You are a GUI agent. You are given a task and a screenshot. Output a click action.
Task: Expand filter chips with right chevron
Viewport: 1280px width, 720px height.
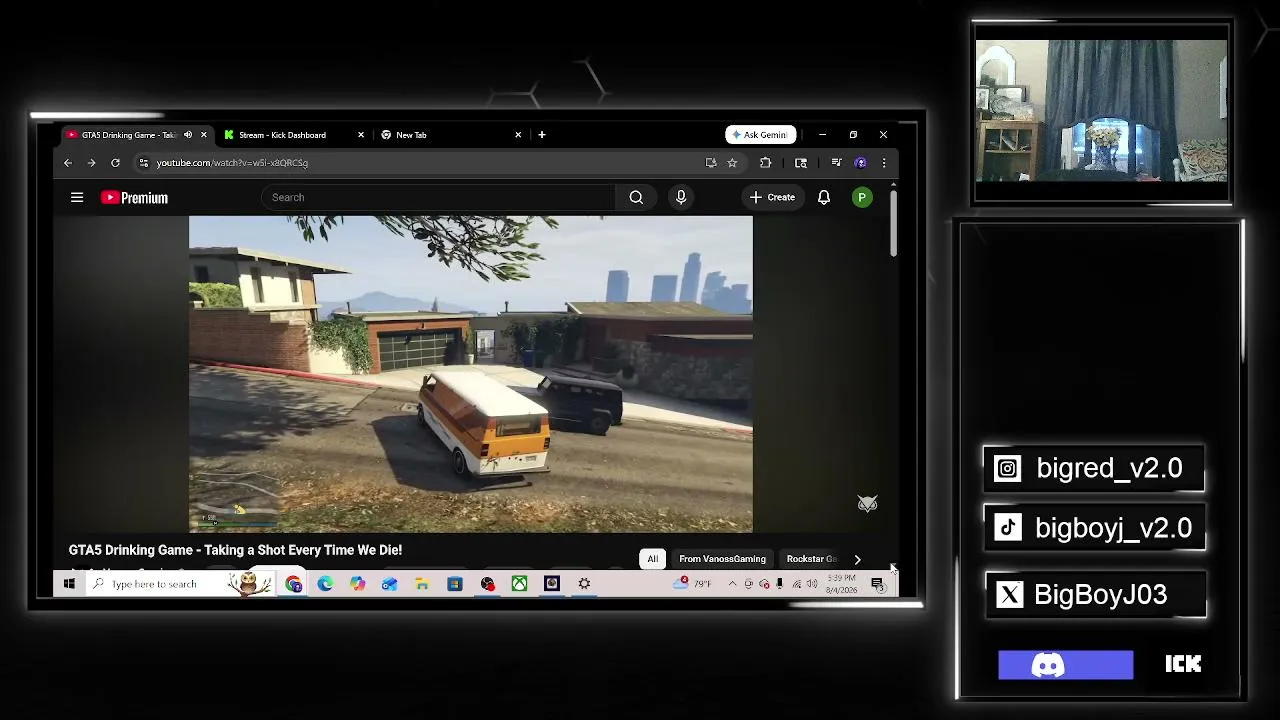click(857, 559)
